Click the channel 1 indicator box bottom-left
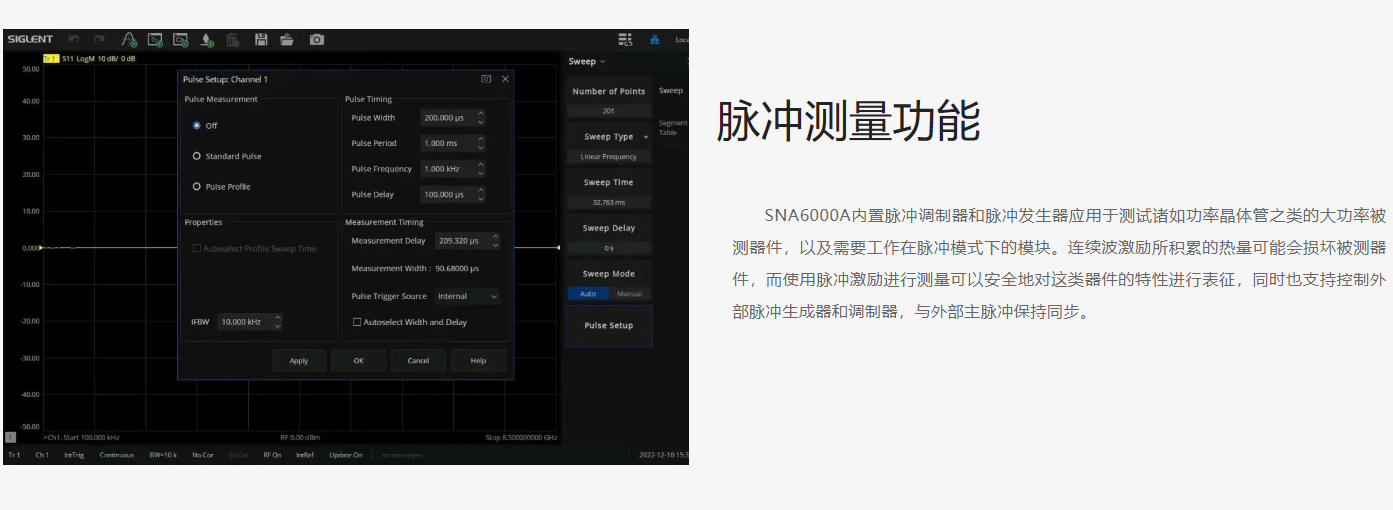Screen dimensions: 1393x510 point(10,437)
